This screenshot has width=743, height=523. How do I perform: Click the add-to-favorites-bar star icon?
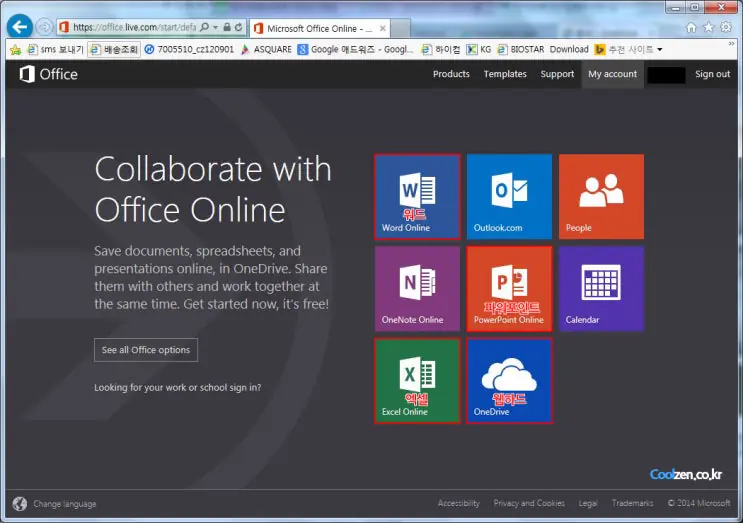16,50
